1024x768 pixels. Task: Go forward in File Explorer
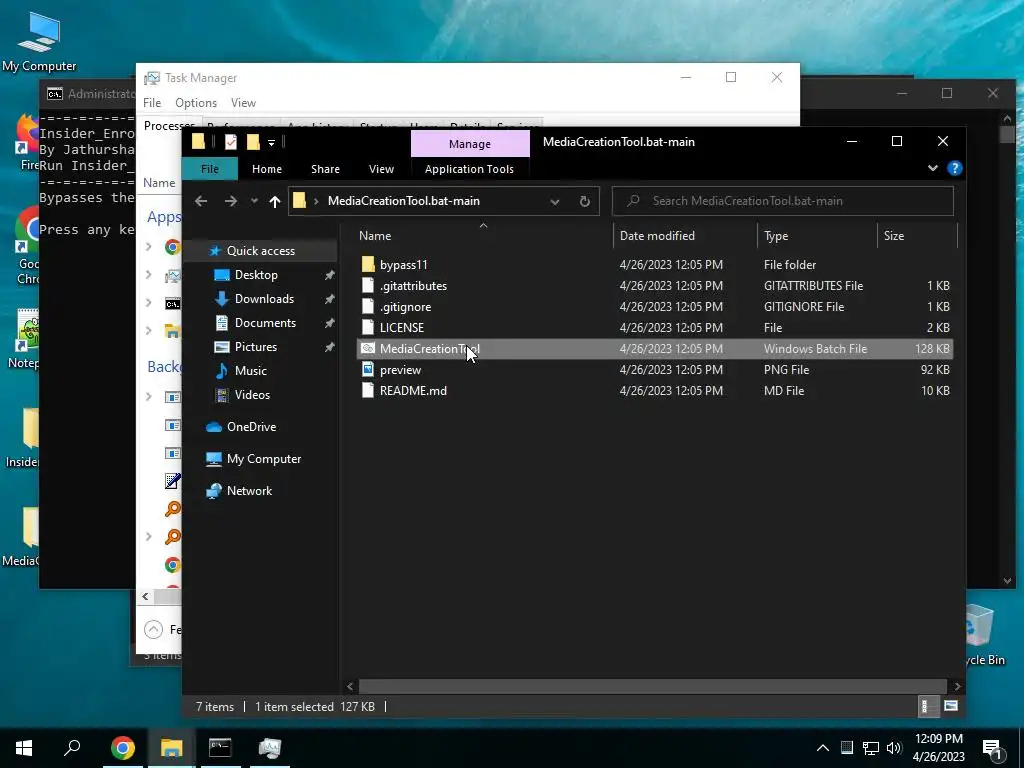(x=231, y=201)
